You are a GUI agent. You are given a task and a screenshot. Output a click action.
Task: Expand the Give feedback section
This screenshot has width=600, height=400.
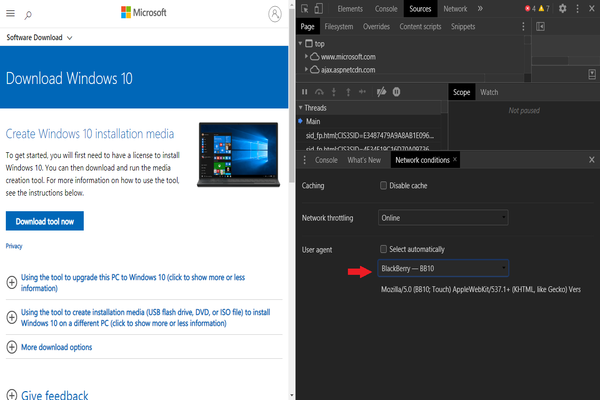click(x=12, y=395)
